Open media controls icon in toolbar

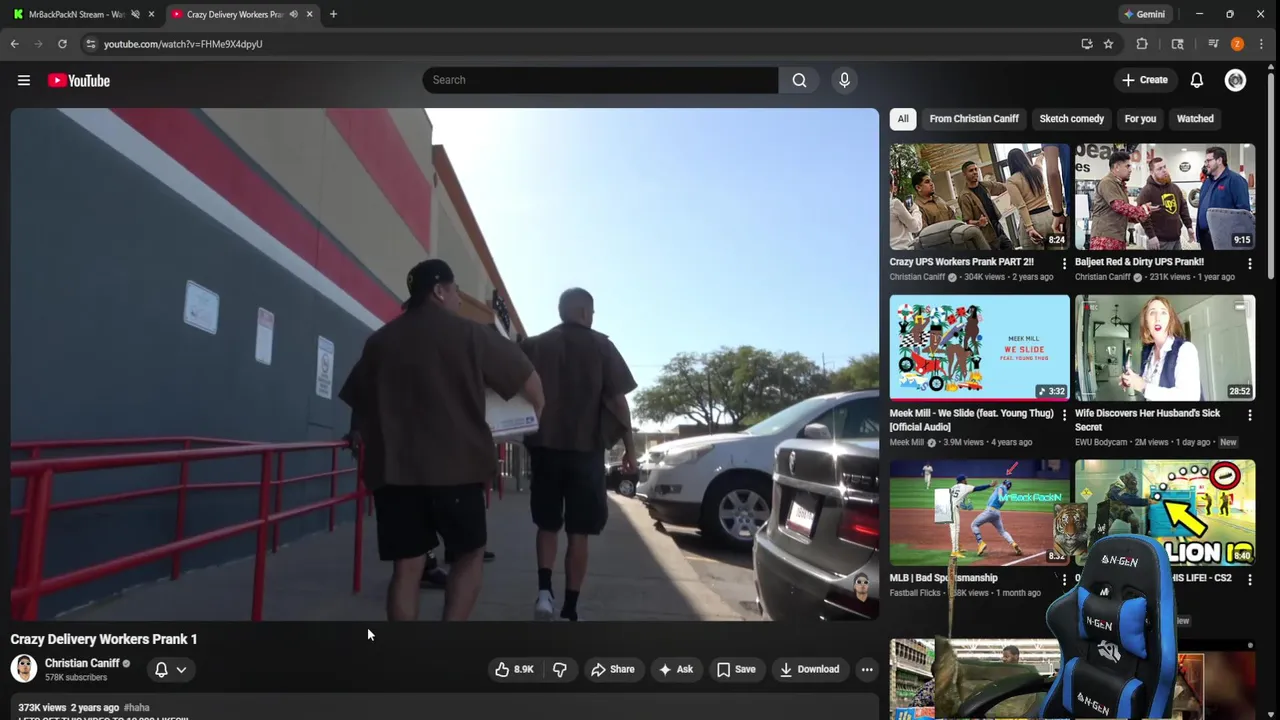(x=1213, y=44)
